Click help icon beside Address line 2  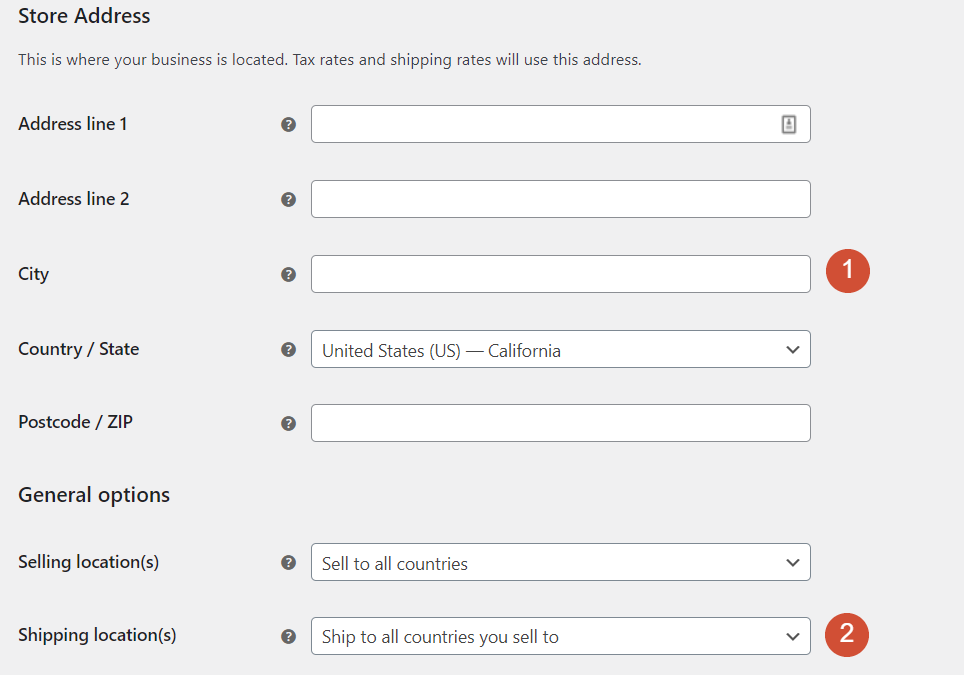pos(288,199)
